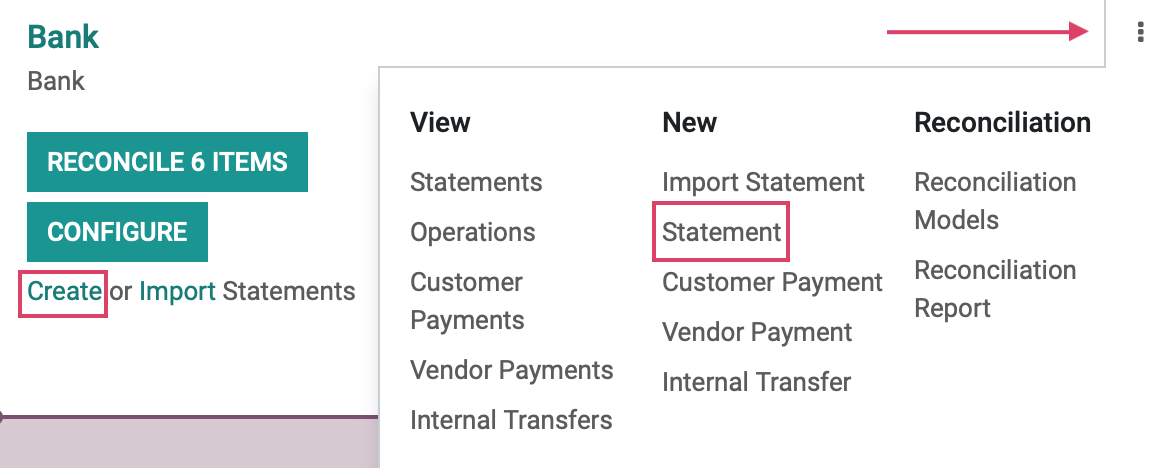
Task: Select Operations under View
Action: 472,232
